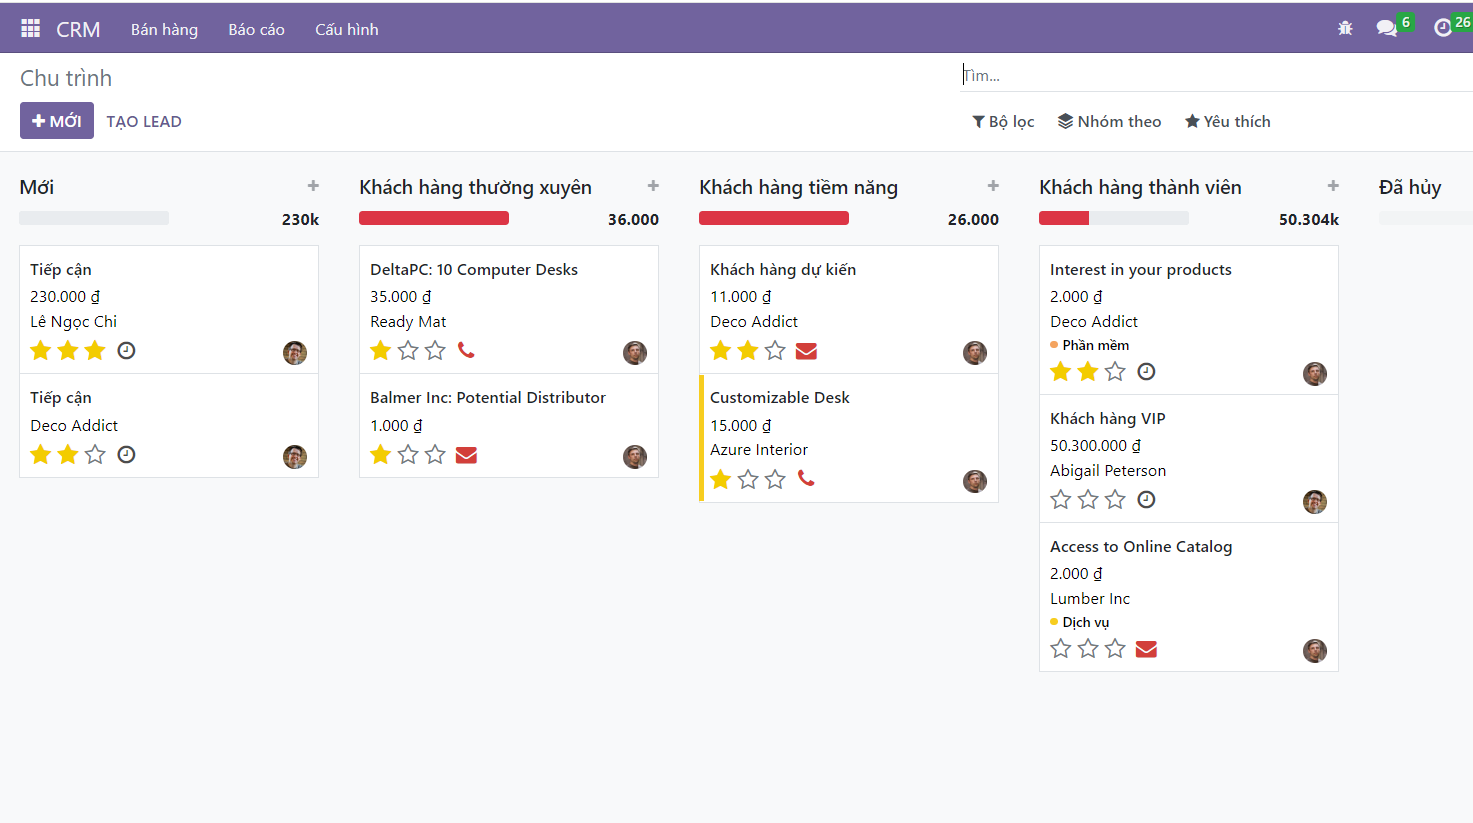Open the conversations chat bubble icon

pyautogui.click(x=1386, y=28)
